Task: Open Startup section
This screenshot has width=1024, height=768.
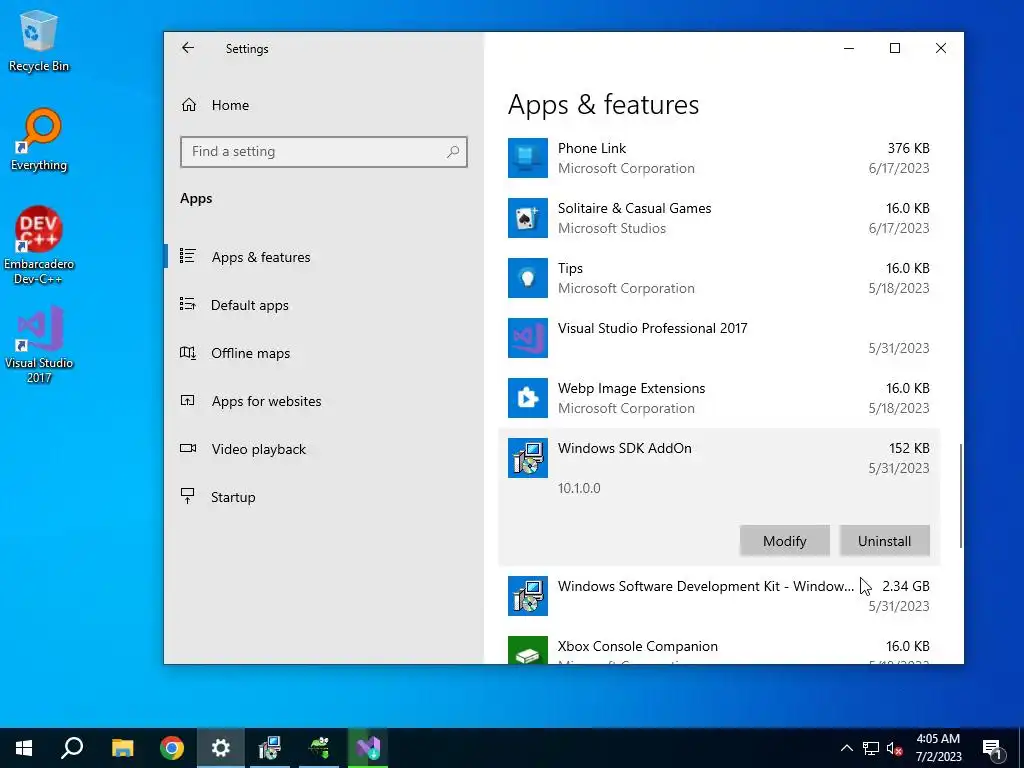Action: click(324, 497)
